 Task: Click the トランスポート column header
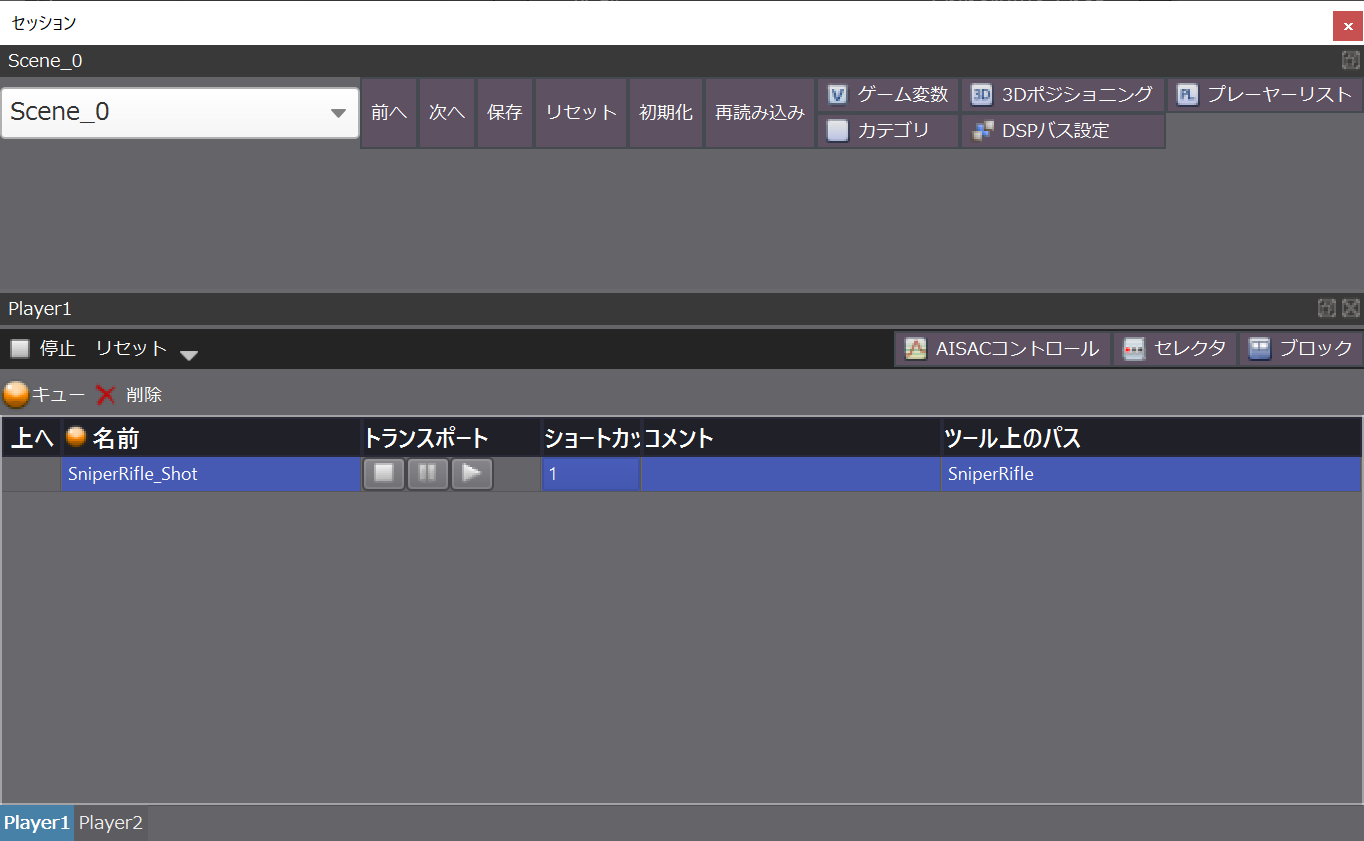[x=451, y=438]
